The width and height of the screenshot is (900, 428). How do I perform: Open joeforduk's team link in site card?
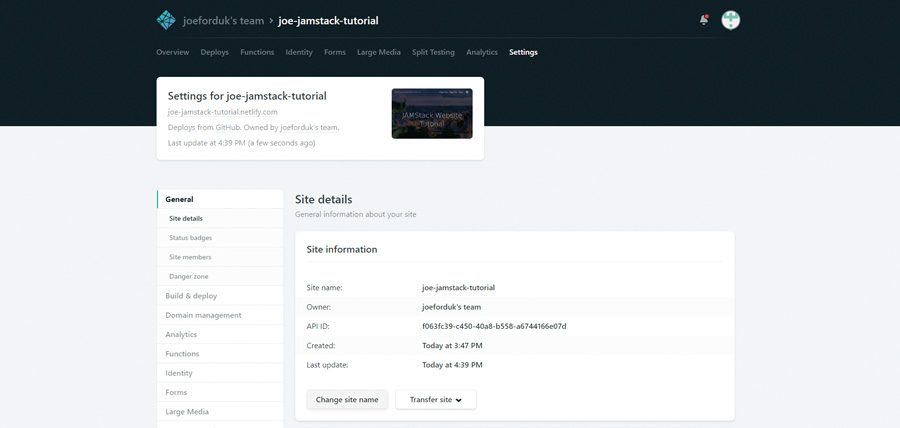click(x=309, y=127)
